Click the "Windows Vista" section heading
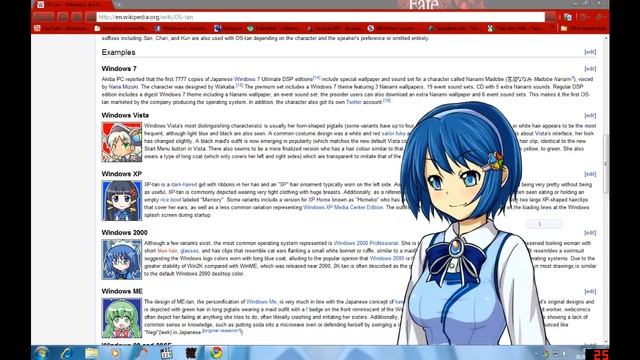The height and width of the screenshot is (360, 640). (x=125, y=116)
